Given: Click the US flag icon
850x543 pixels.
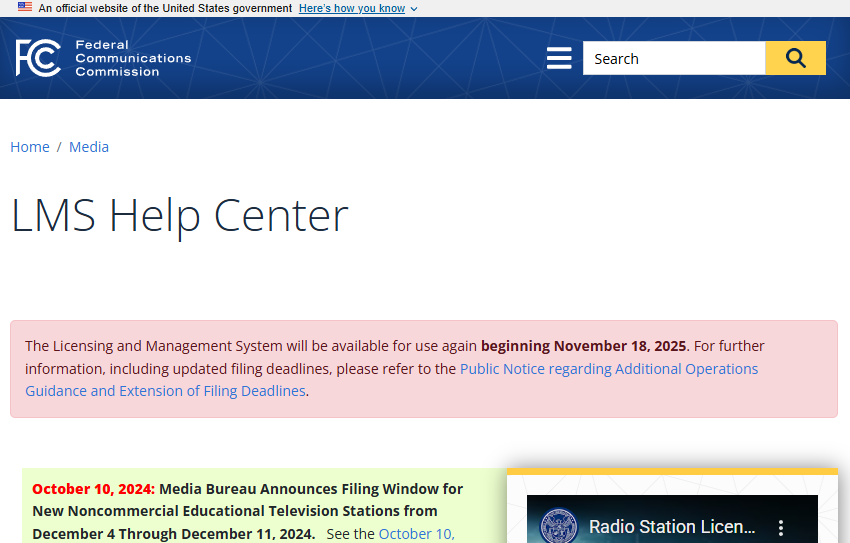Looking at the screenshot, I should pyautogui.click(x=25, y=7).
